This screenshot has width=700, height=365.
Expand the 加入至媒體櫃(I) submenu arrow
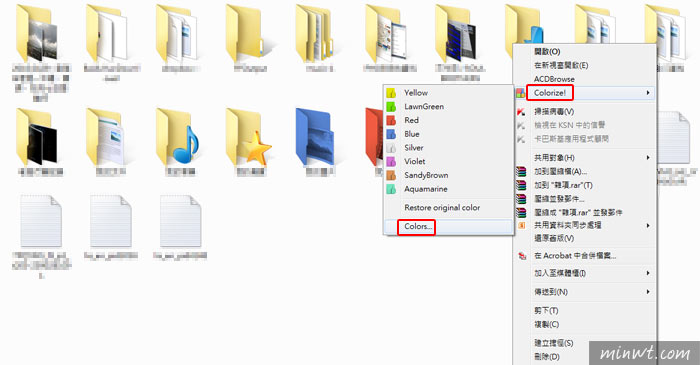point(648,273)
